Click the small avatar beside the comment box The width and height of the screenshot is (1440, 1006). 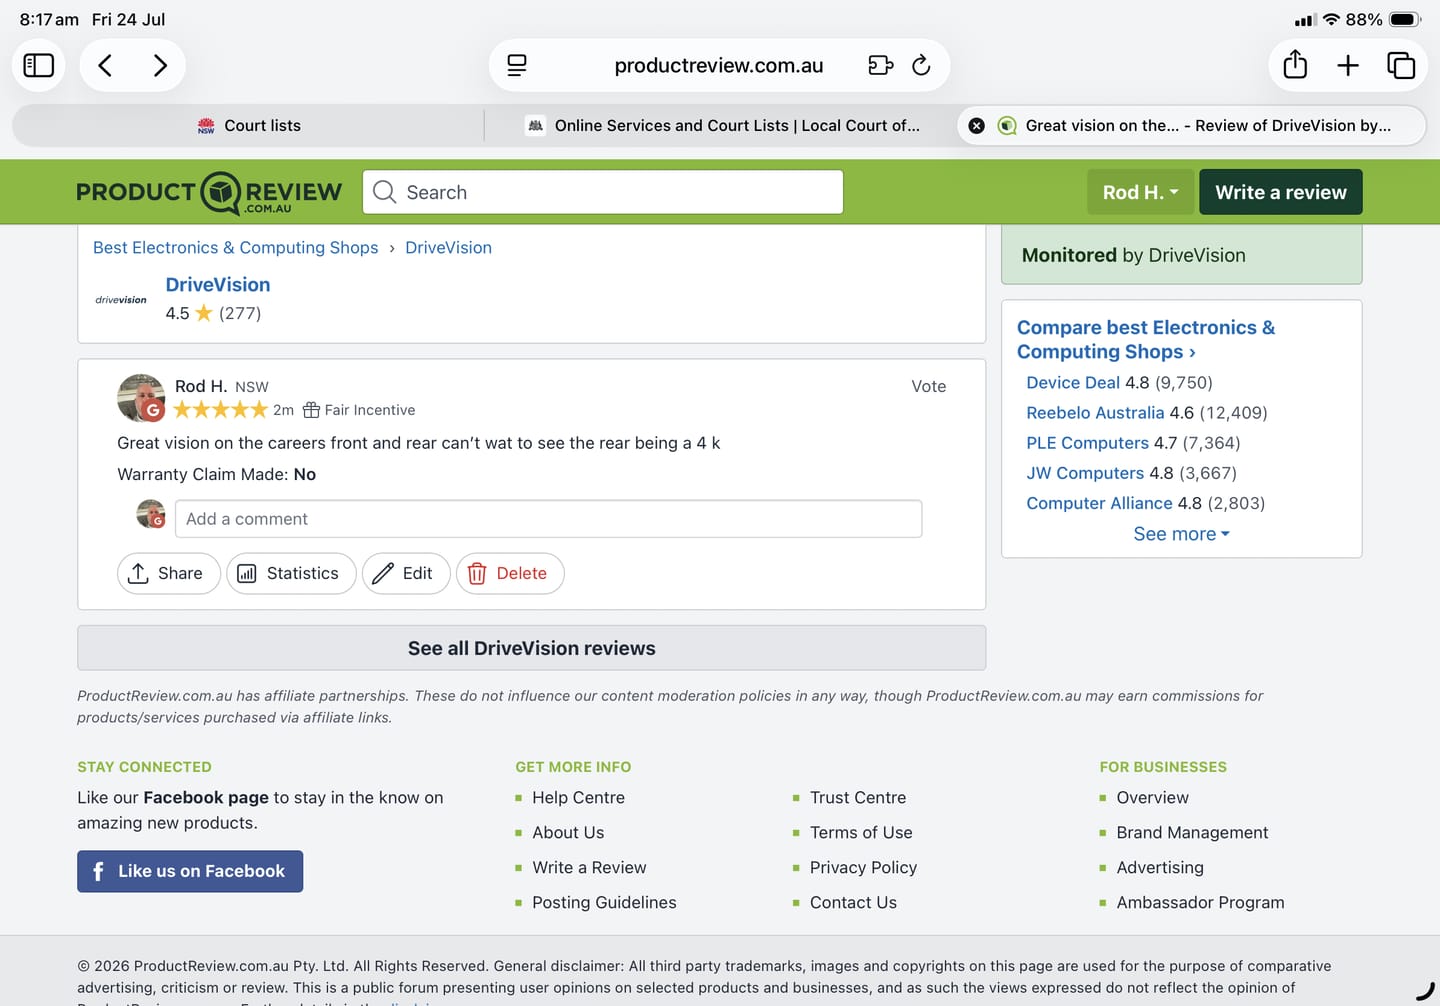click(x=151, y=514)
